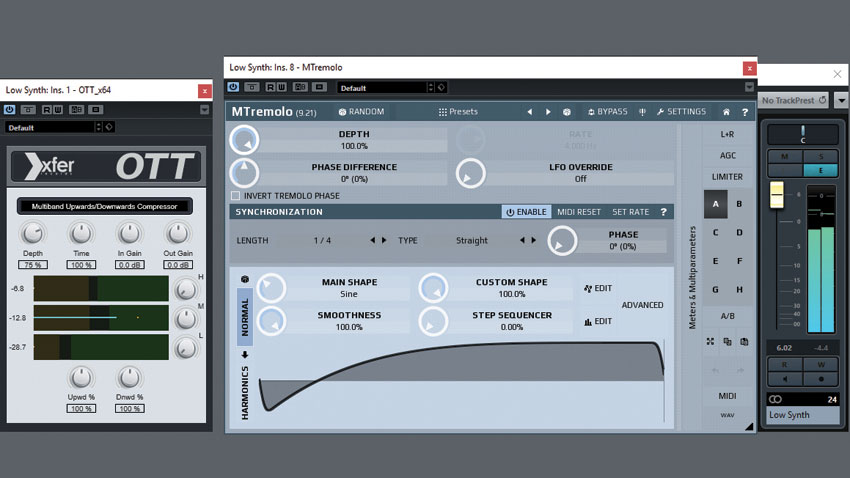The width and height of the screenshot is (850, 478).
Task: Click the PHASE DIFFERENCE knob
Action: tap(244, 173)
